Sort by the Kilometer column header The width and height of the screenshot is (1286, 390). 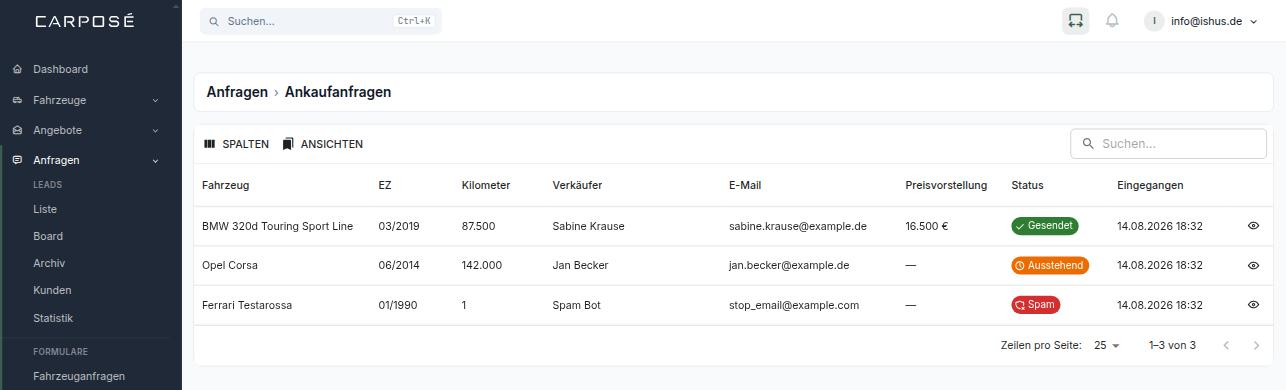pyautogui.click(x=486, y=185)
